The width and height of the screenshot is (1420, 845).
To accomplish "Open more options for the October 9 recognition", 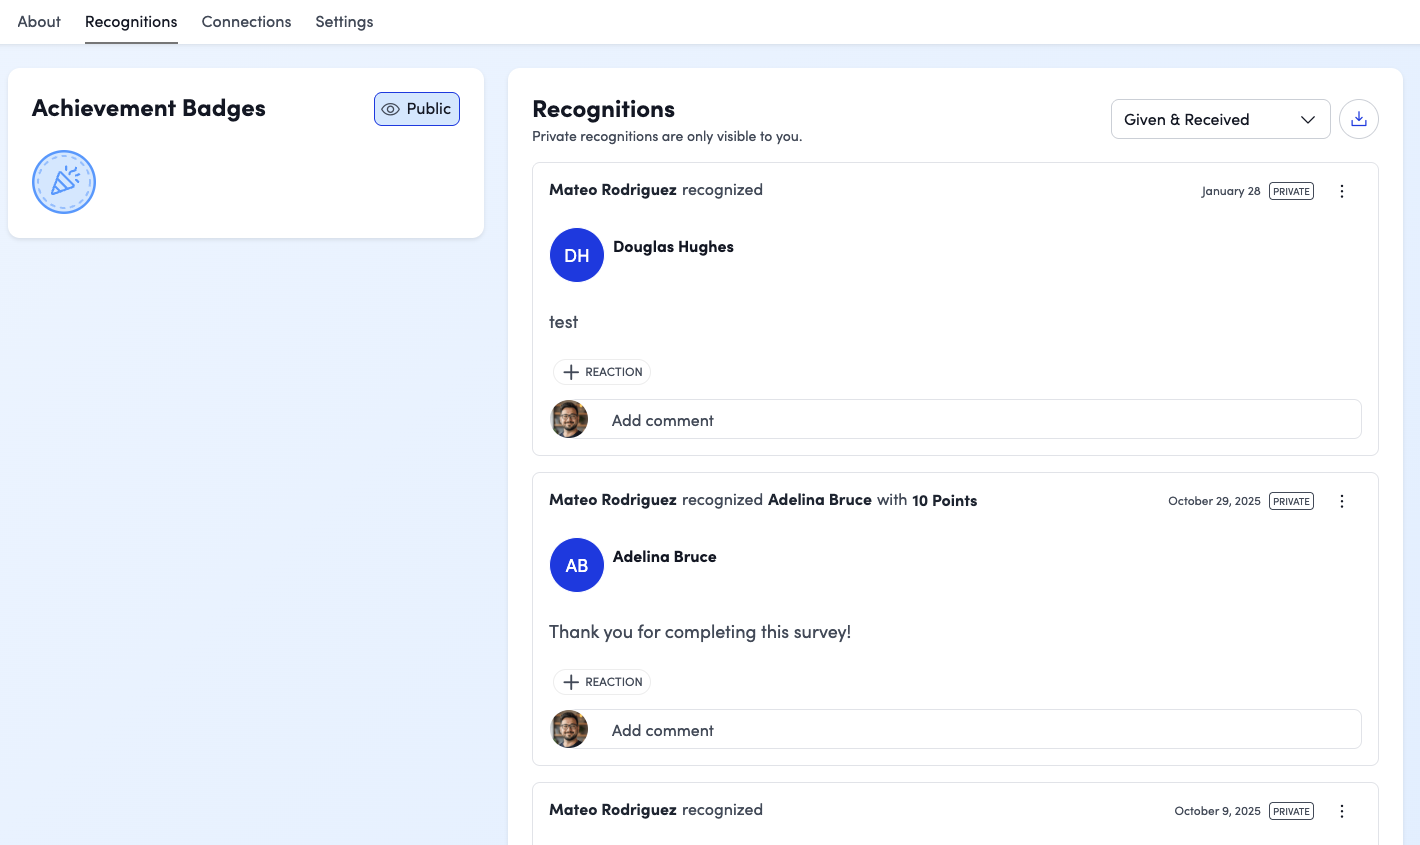I will click(x=1342, y=811).
